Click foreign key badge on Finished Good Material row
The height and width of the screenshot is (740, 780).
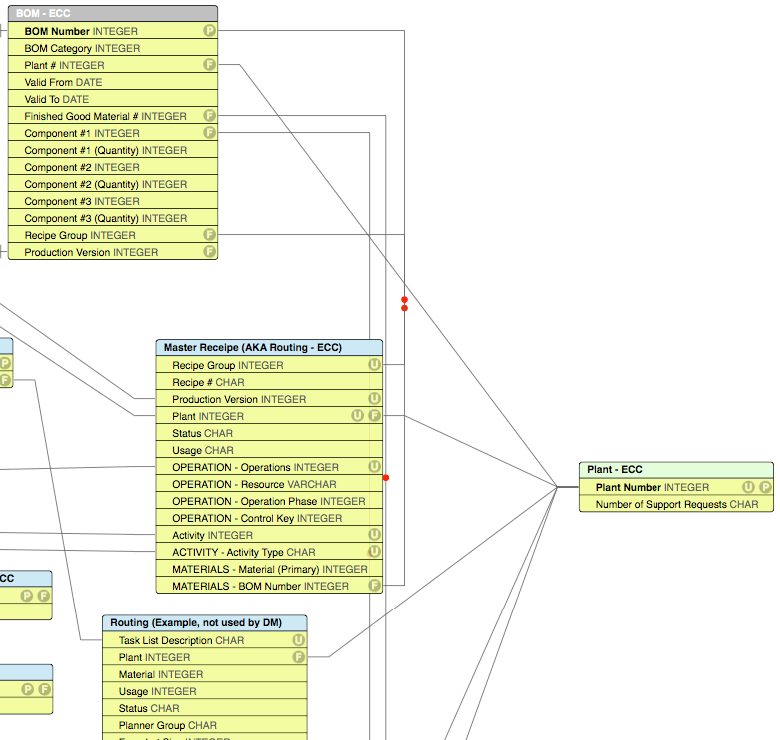209,116
